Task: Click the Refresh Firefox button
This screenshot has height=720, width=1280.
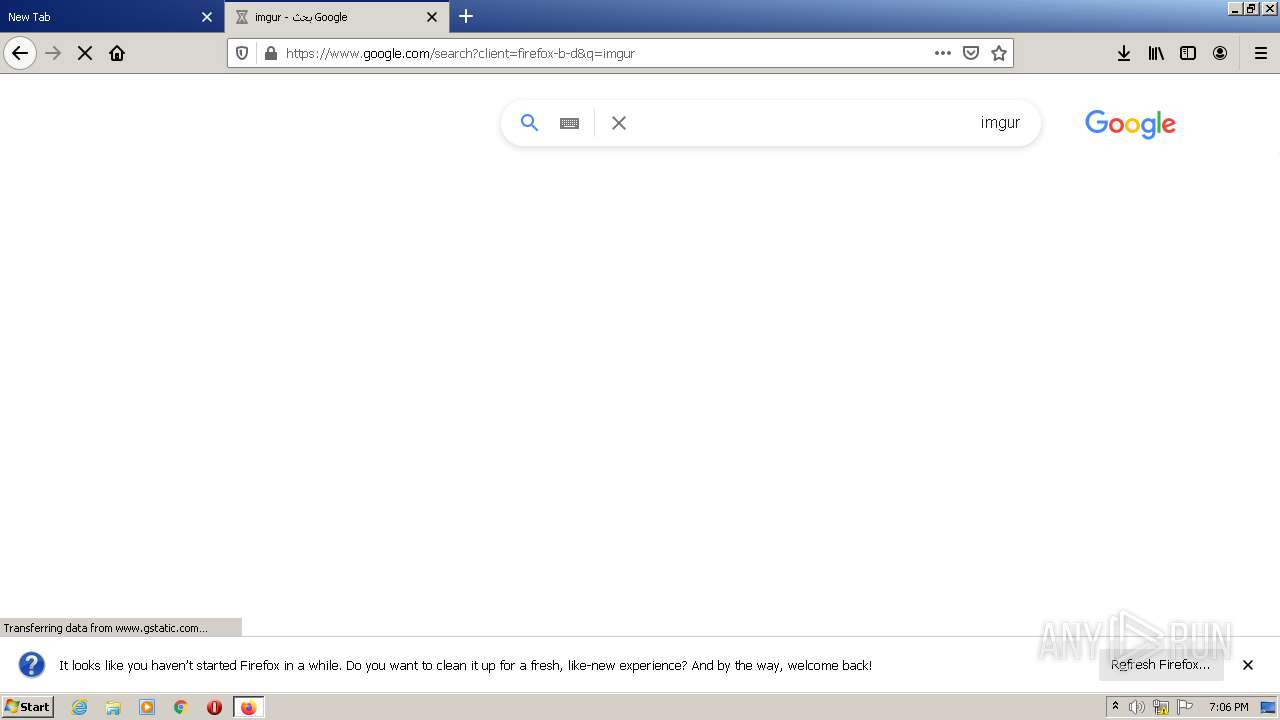Action: [1161, 665]
